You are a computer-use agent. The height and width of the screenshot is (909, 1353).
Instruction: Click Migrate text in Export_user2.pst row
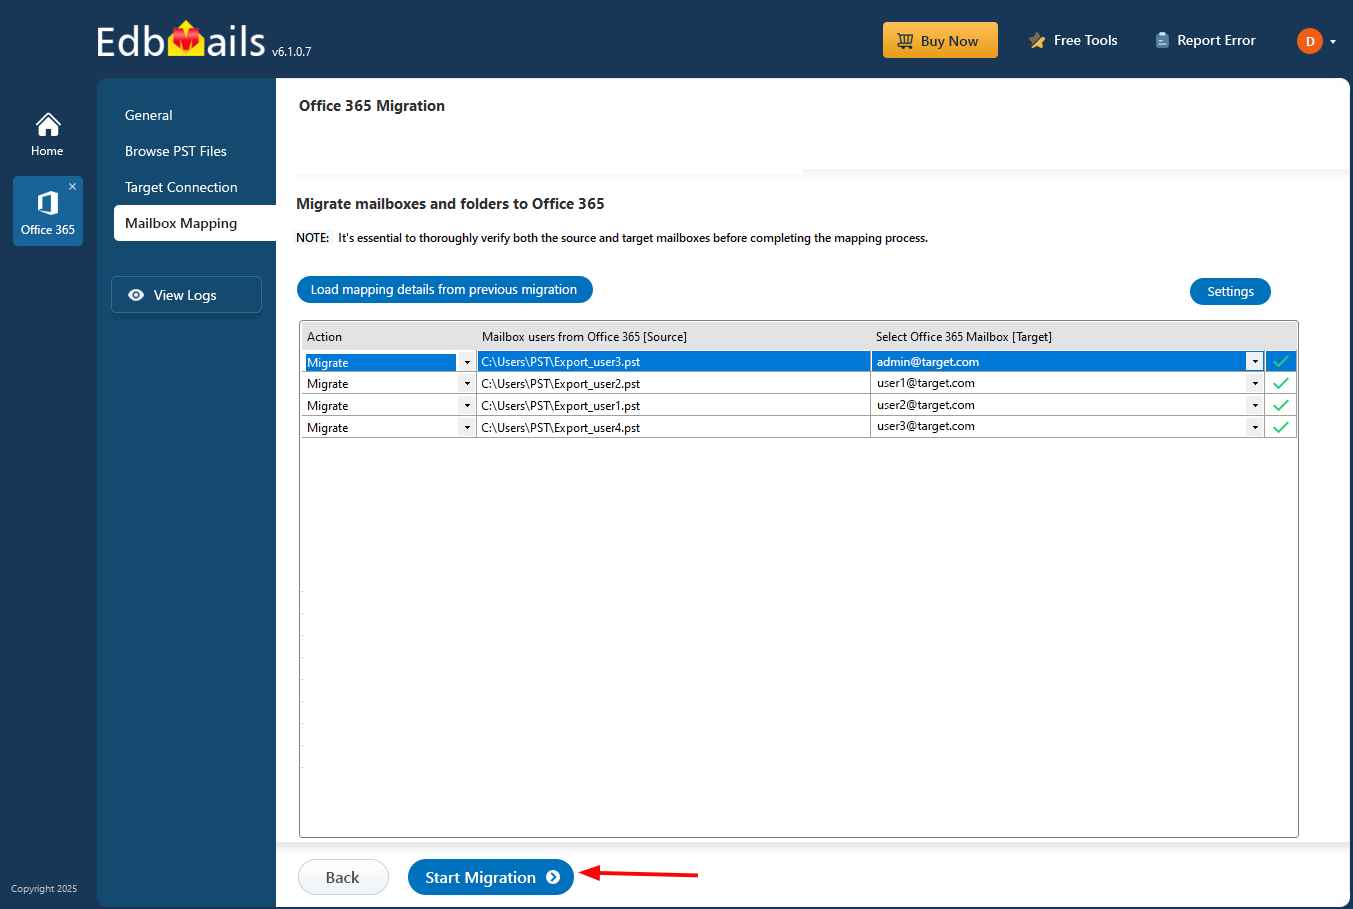click(x=328, y=384)
